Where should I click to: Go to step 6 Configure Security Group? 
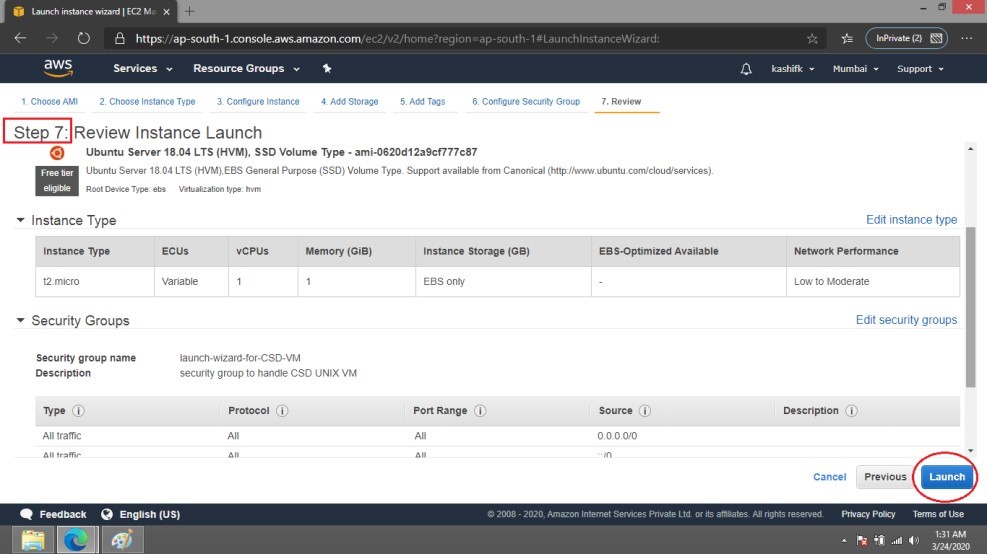pyautogui.click(x=526, y=101)
